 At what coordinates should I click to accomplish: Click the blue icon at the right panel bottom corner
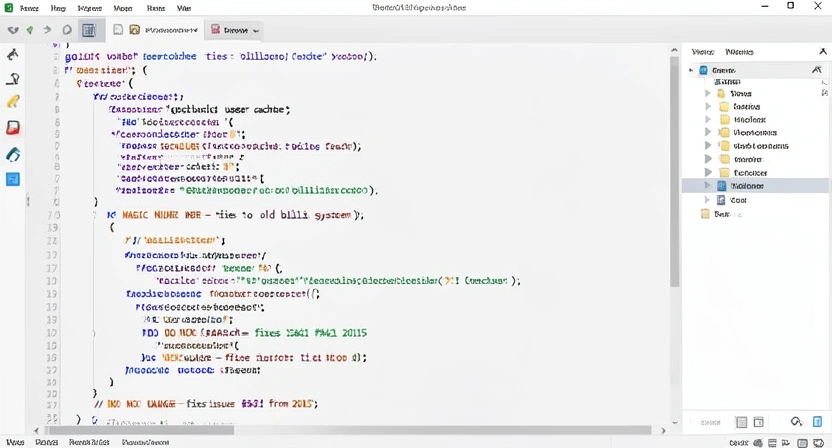pos(818,422)
